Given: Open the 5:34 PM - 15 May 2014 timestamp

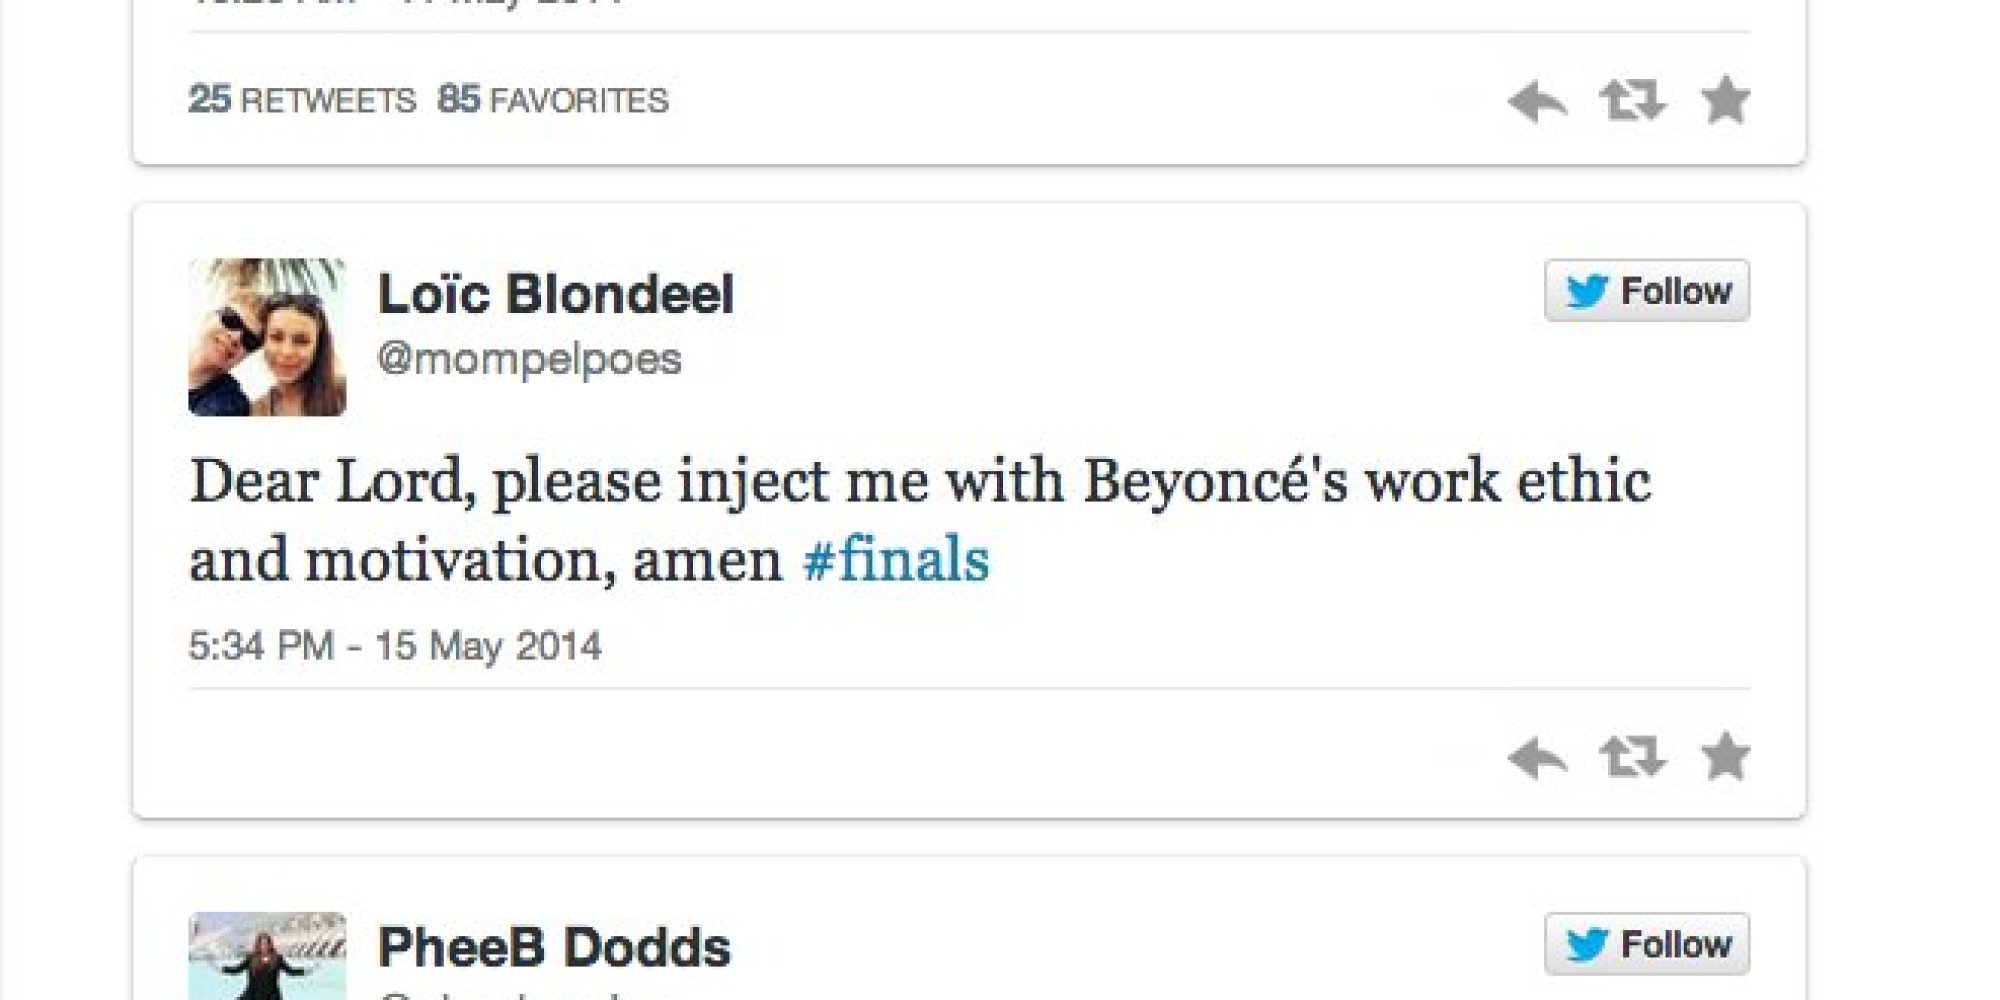Looking at the screenshot, I should (x=395, y=646).
